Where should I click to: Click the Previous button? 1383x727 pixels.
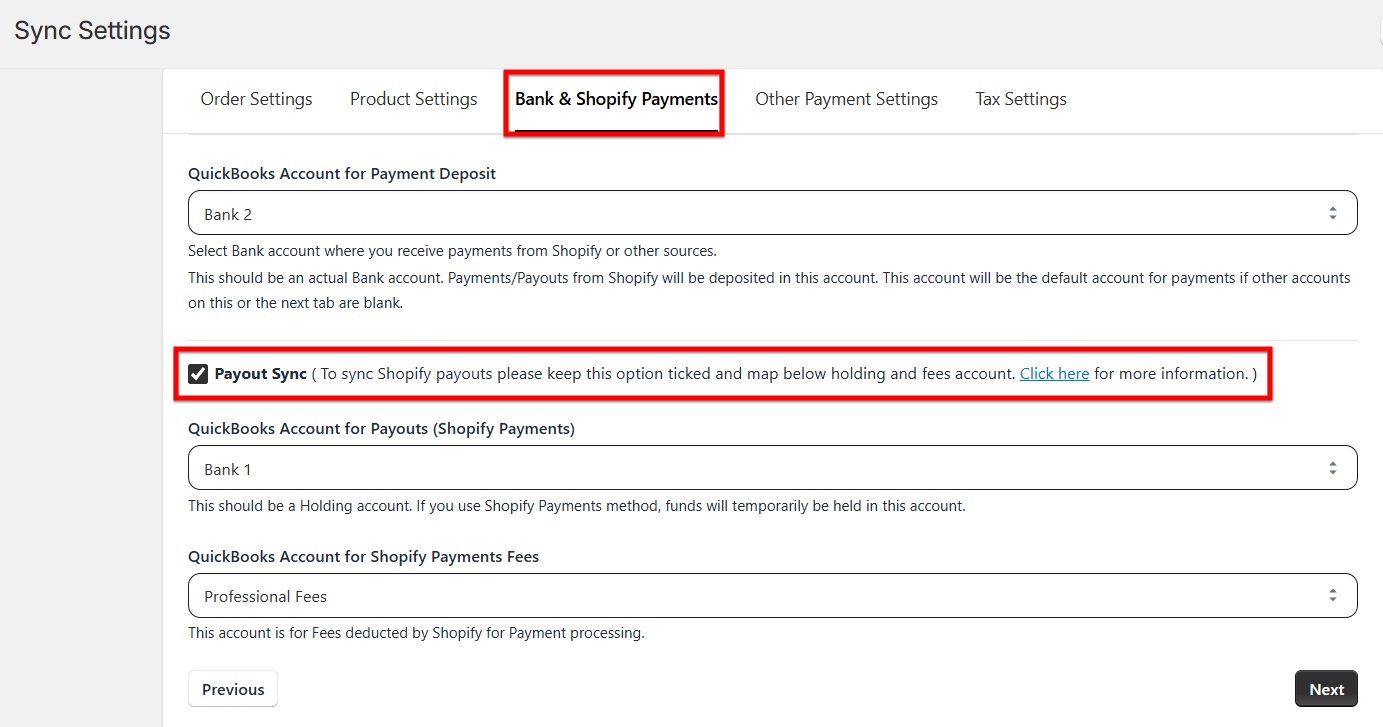point(233,689)
